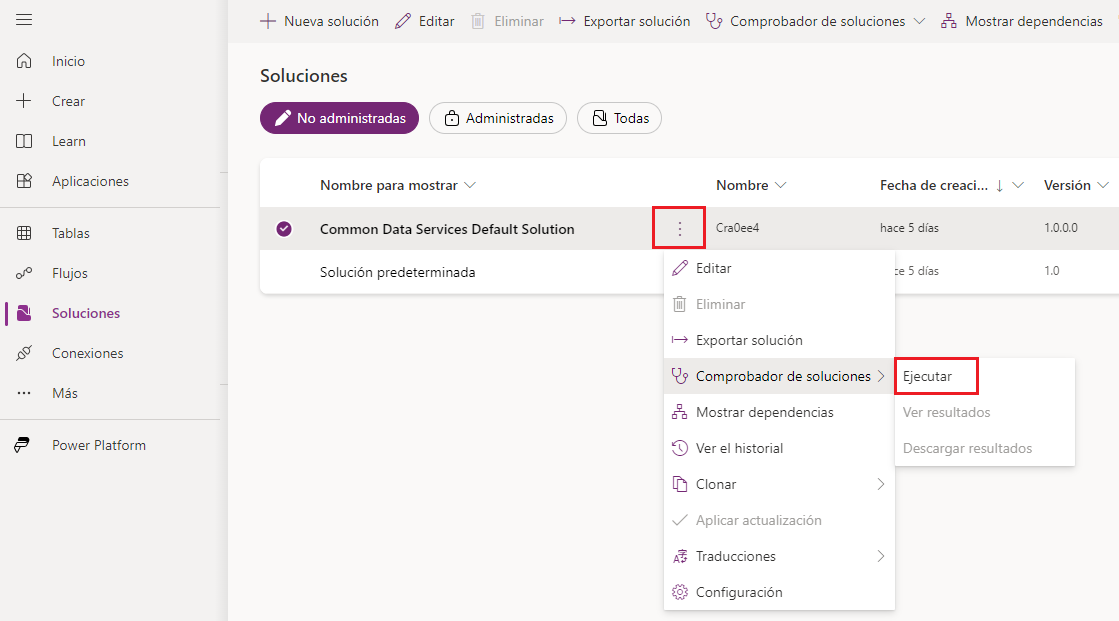Screen dimensions: 1119x621
Task: Open the Learn book icon
Action: [x=24, y=141]
